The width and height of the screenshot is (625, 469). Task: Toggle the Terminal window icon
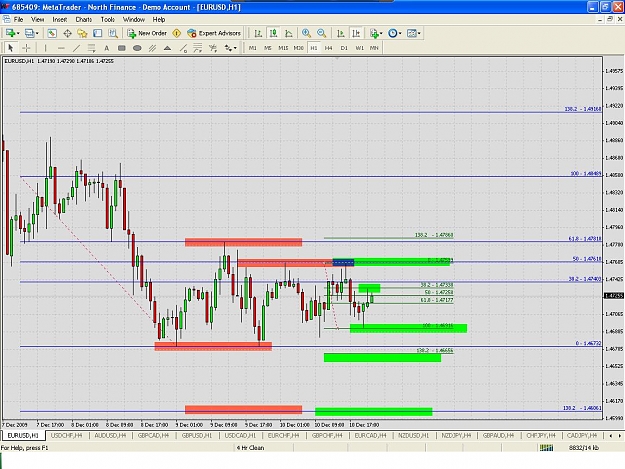[98, 33]
